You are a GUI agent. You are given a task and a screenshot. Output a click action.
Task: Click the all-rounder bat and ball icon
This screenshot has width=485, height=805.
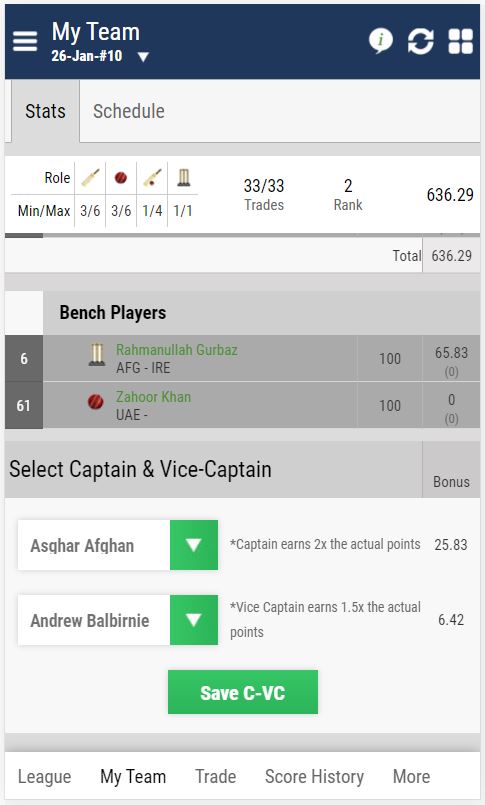tap(152, 178)
